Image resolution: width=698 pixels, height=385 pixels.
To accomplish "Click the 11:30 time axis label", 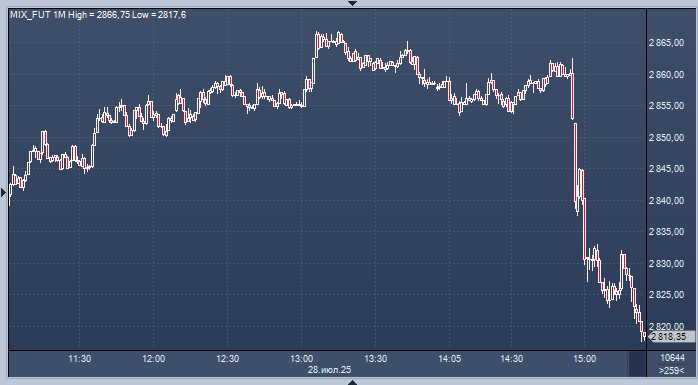I will point(80,359).
